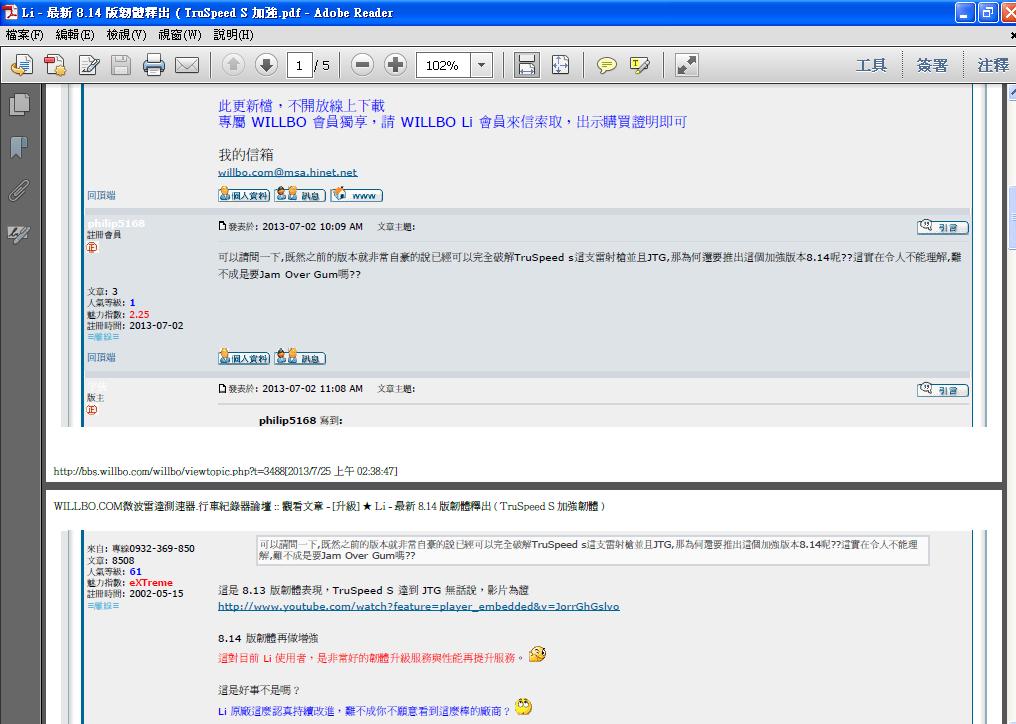Go to the previous page arrow
The width and height of the screenshot is (1016, 724).
tap(233, 66)
